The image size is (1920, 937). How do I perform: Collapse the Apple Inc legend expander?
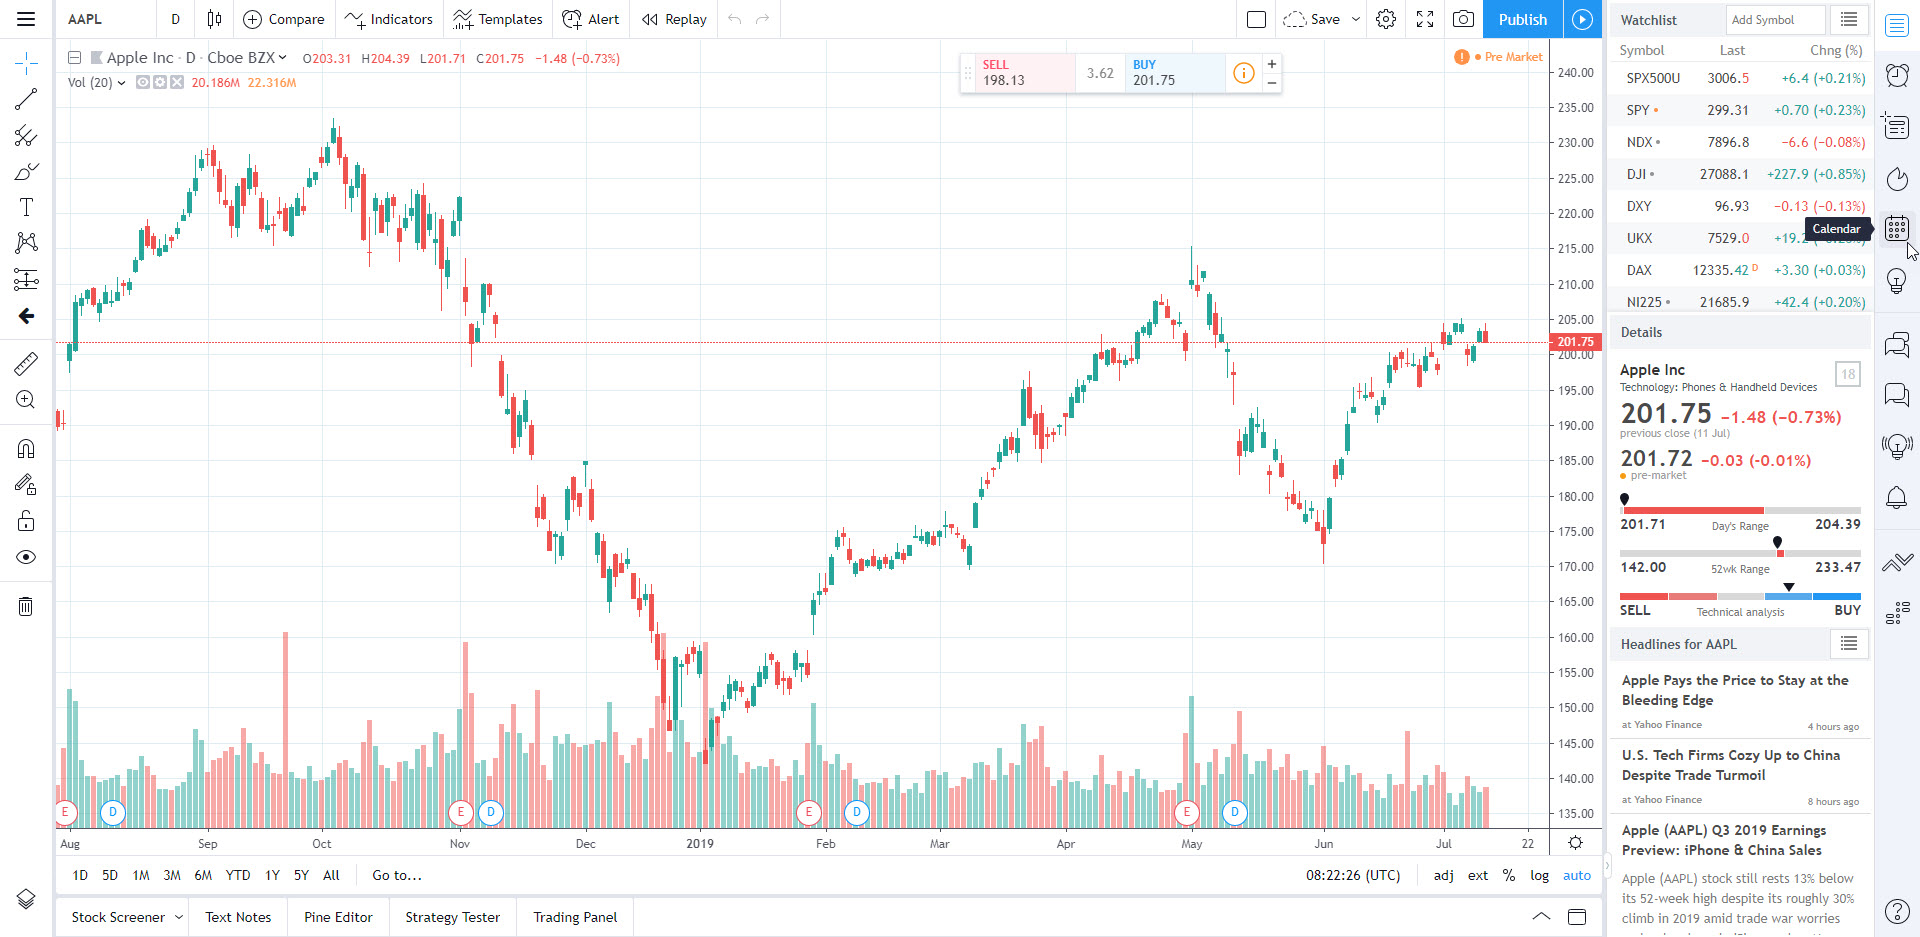[x=75, y=58]
